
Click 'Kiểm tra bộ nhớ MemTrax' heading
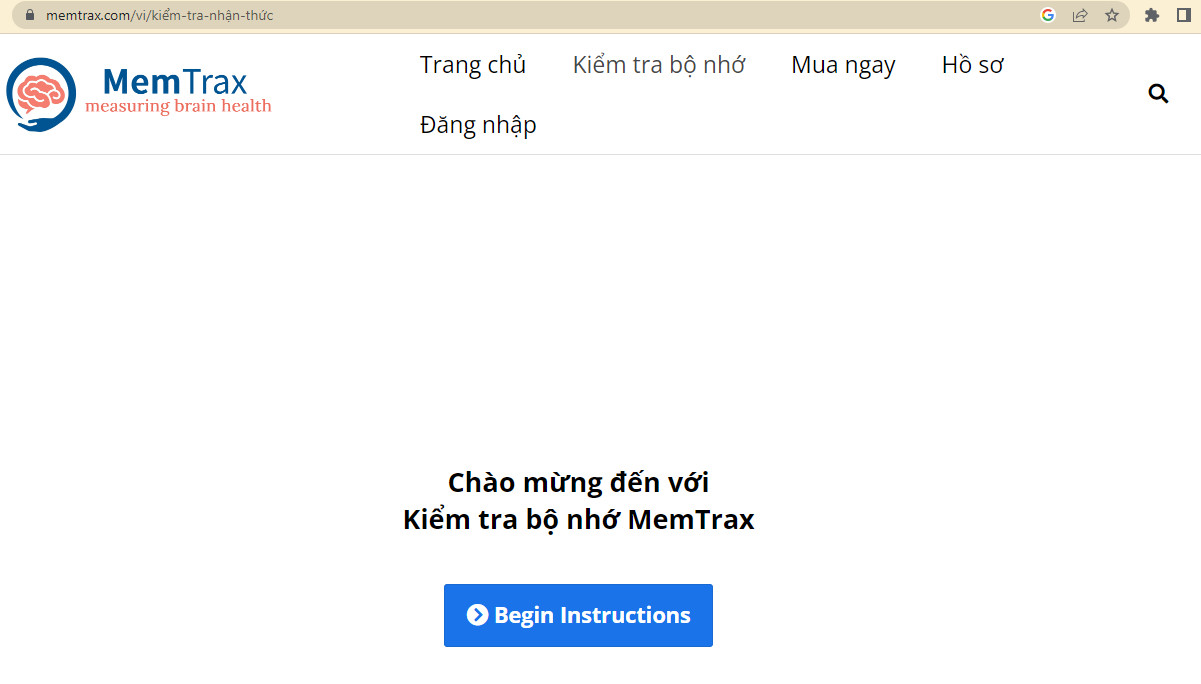(578, 520)
